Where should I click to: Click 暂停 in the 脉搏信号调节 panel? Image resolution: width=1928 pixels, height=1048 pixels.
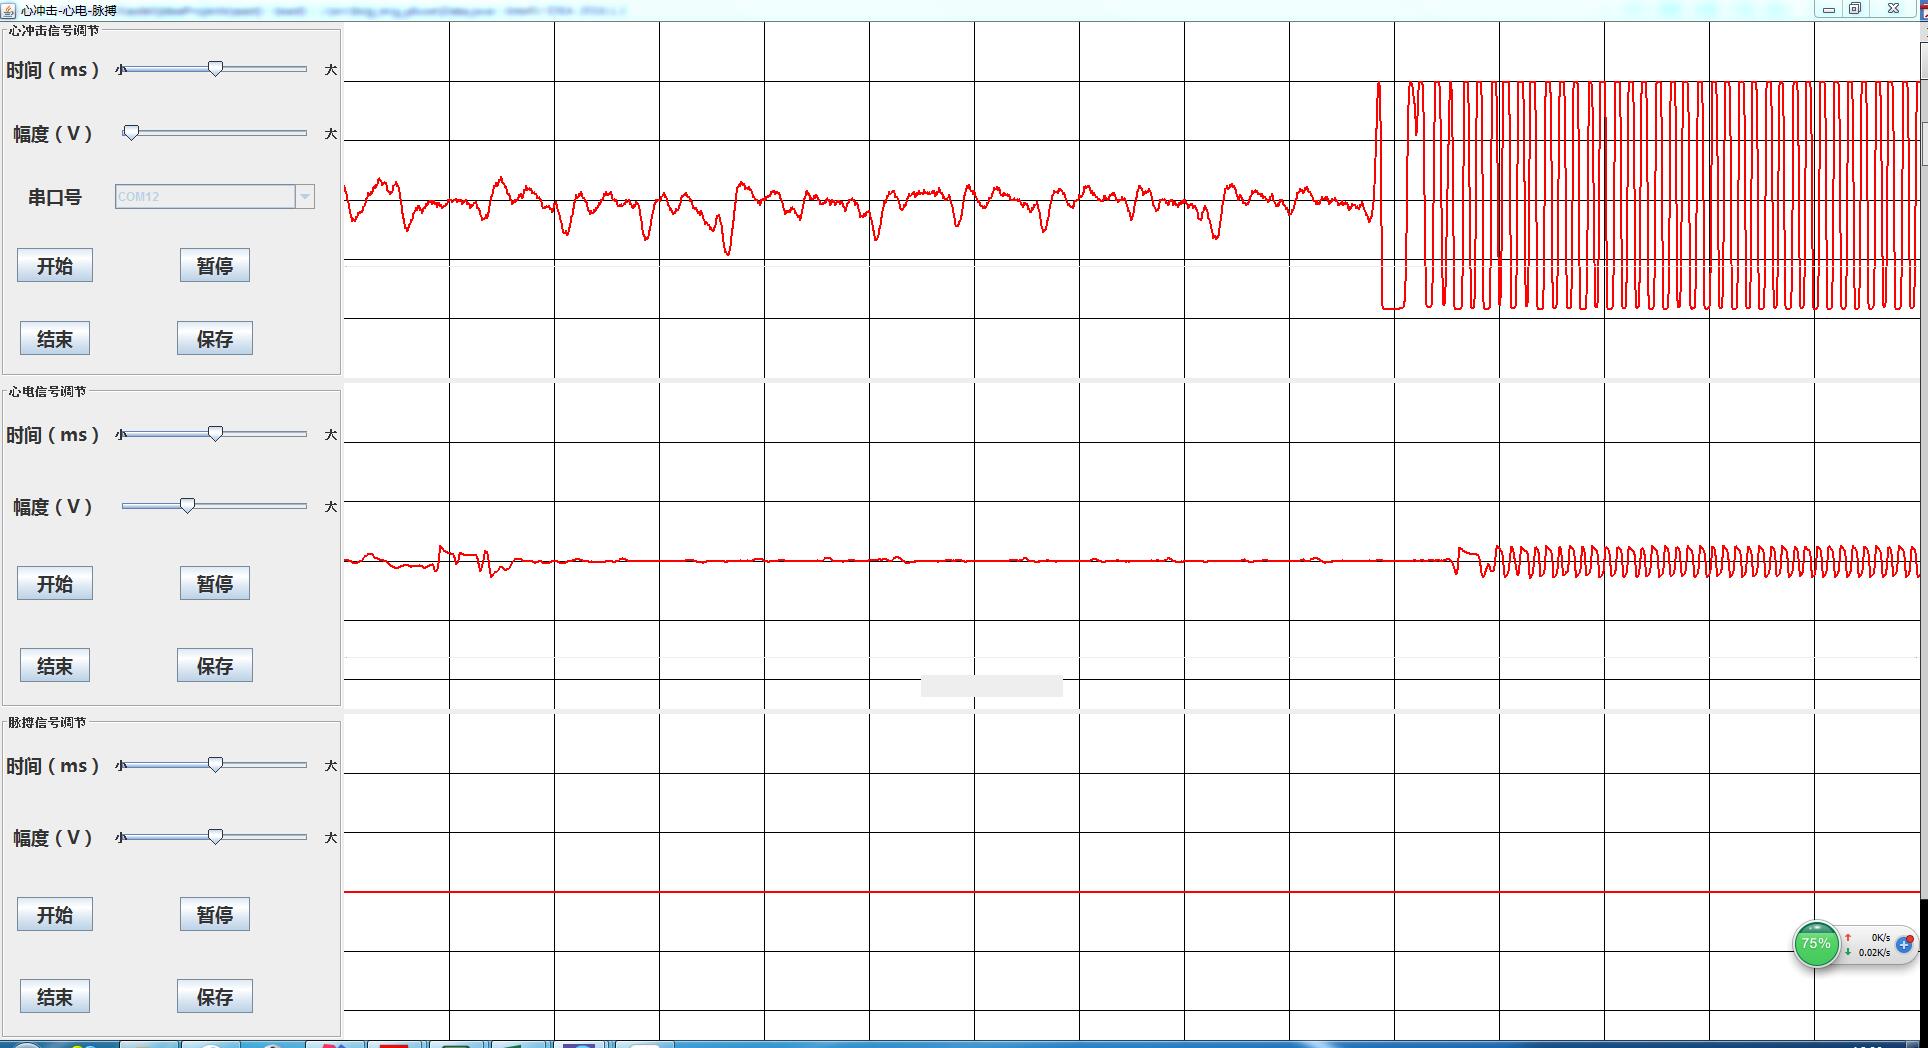click(x=215, y=915)
